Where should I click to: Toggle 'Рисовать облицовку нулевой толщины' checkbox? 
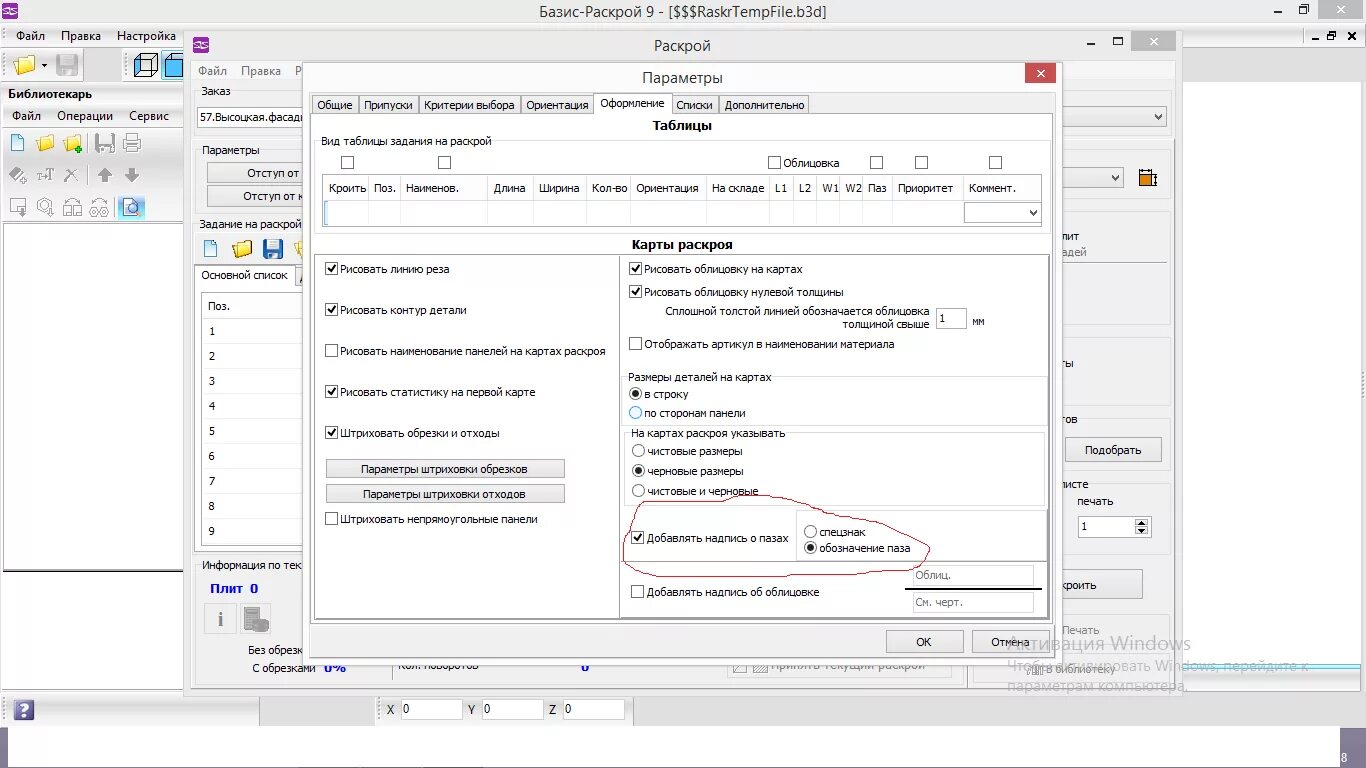(635, 292)
